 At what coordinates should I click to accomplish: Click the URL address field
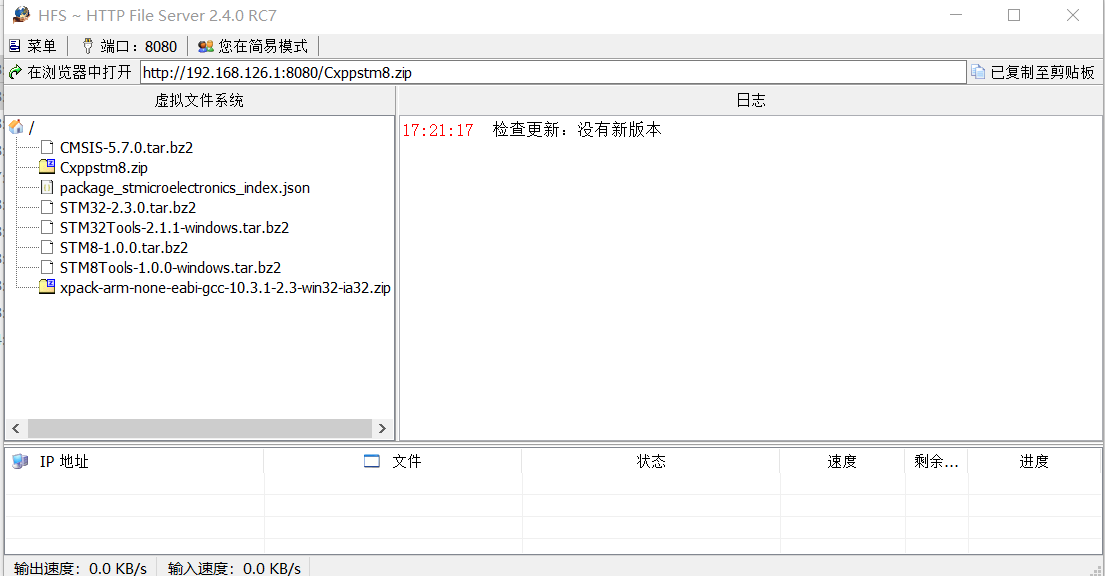coord(552,72)
